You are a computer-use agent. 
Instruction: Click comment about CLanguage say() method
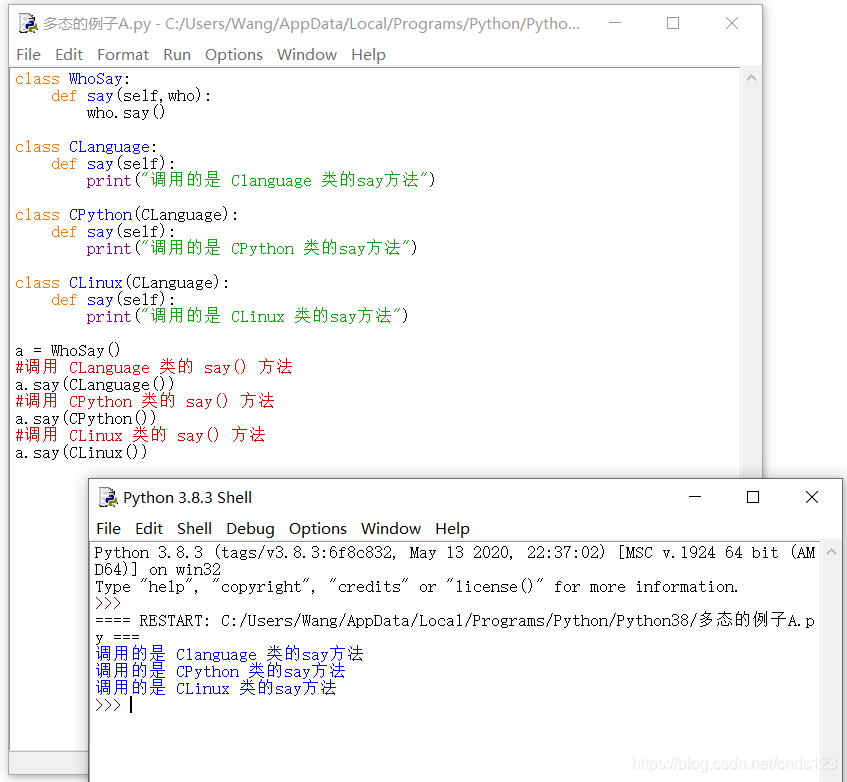point(153,367)
